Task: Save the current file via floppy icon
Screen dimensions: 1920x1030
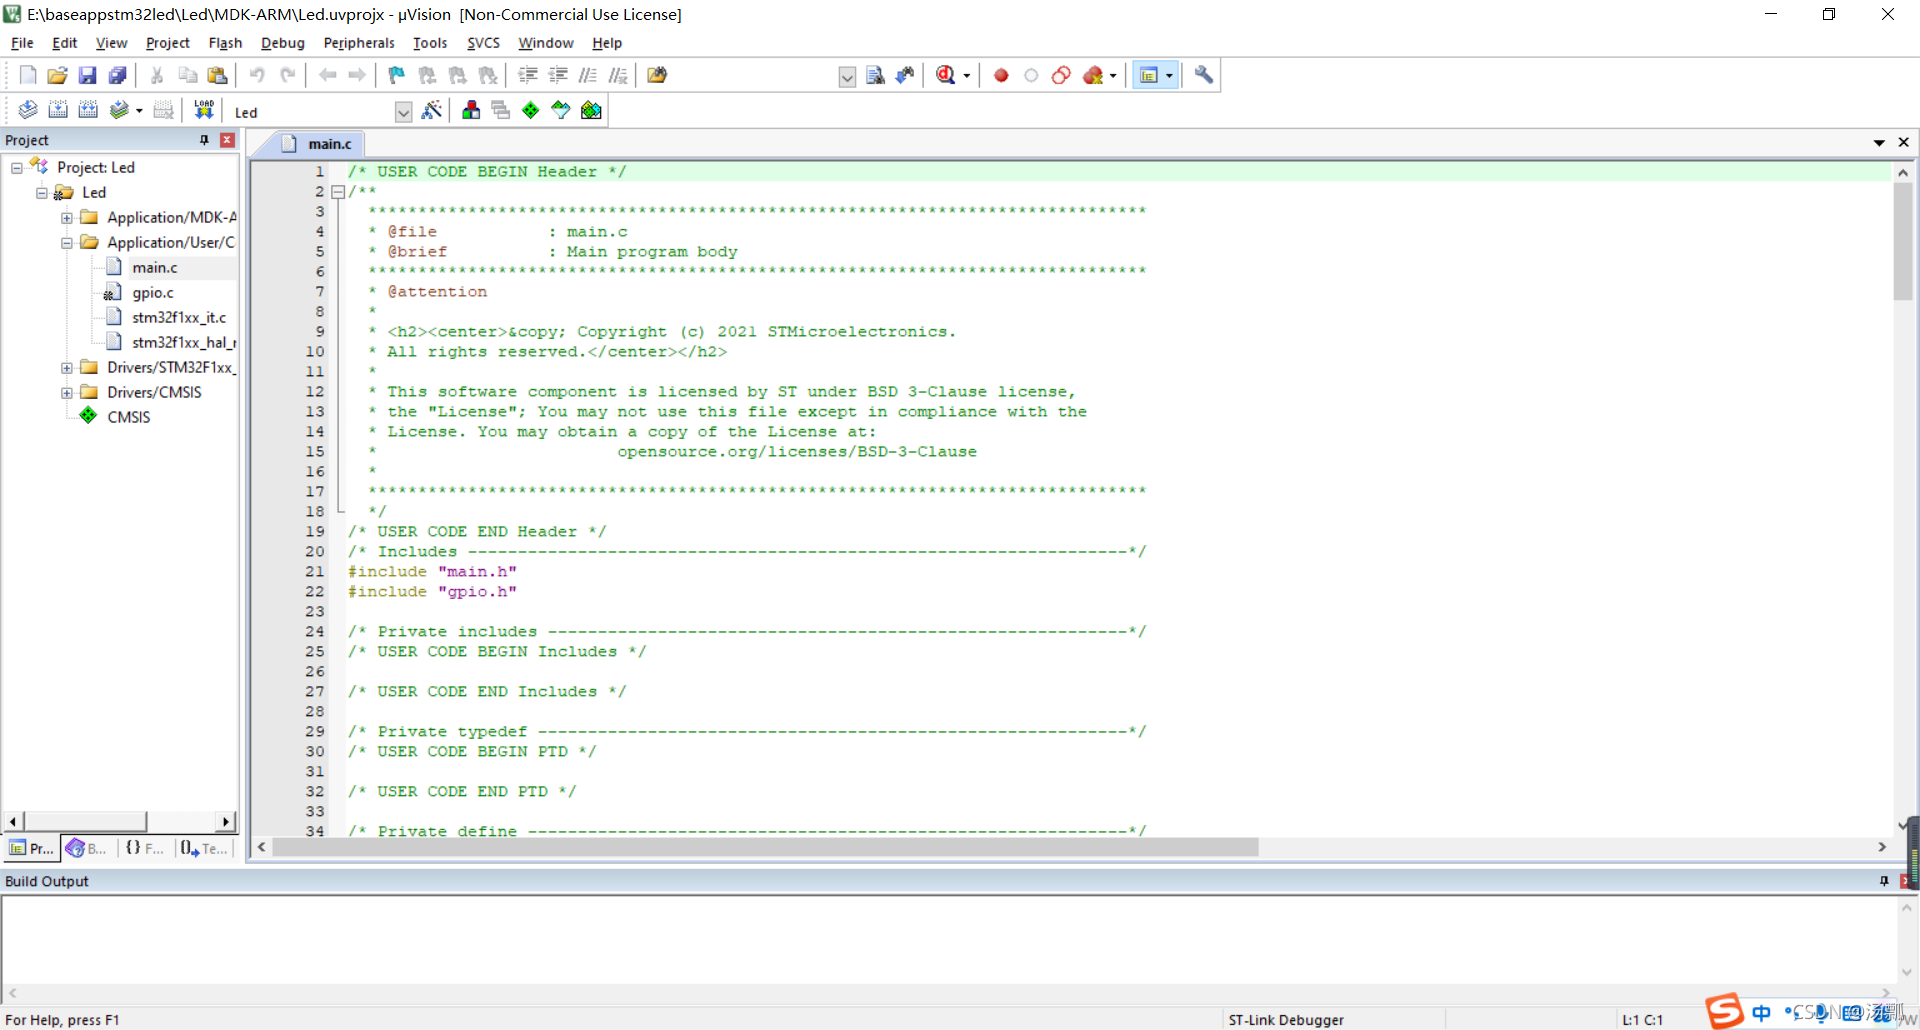Action: [x=88, y=75]
